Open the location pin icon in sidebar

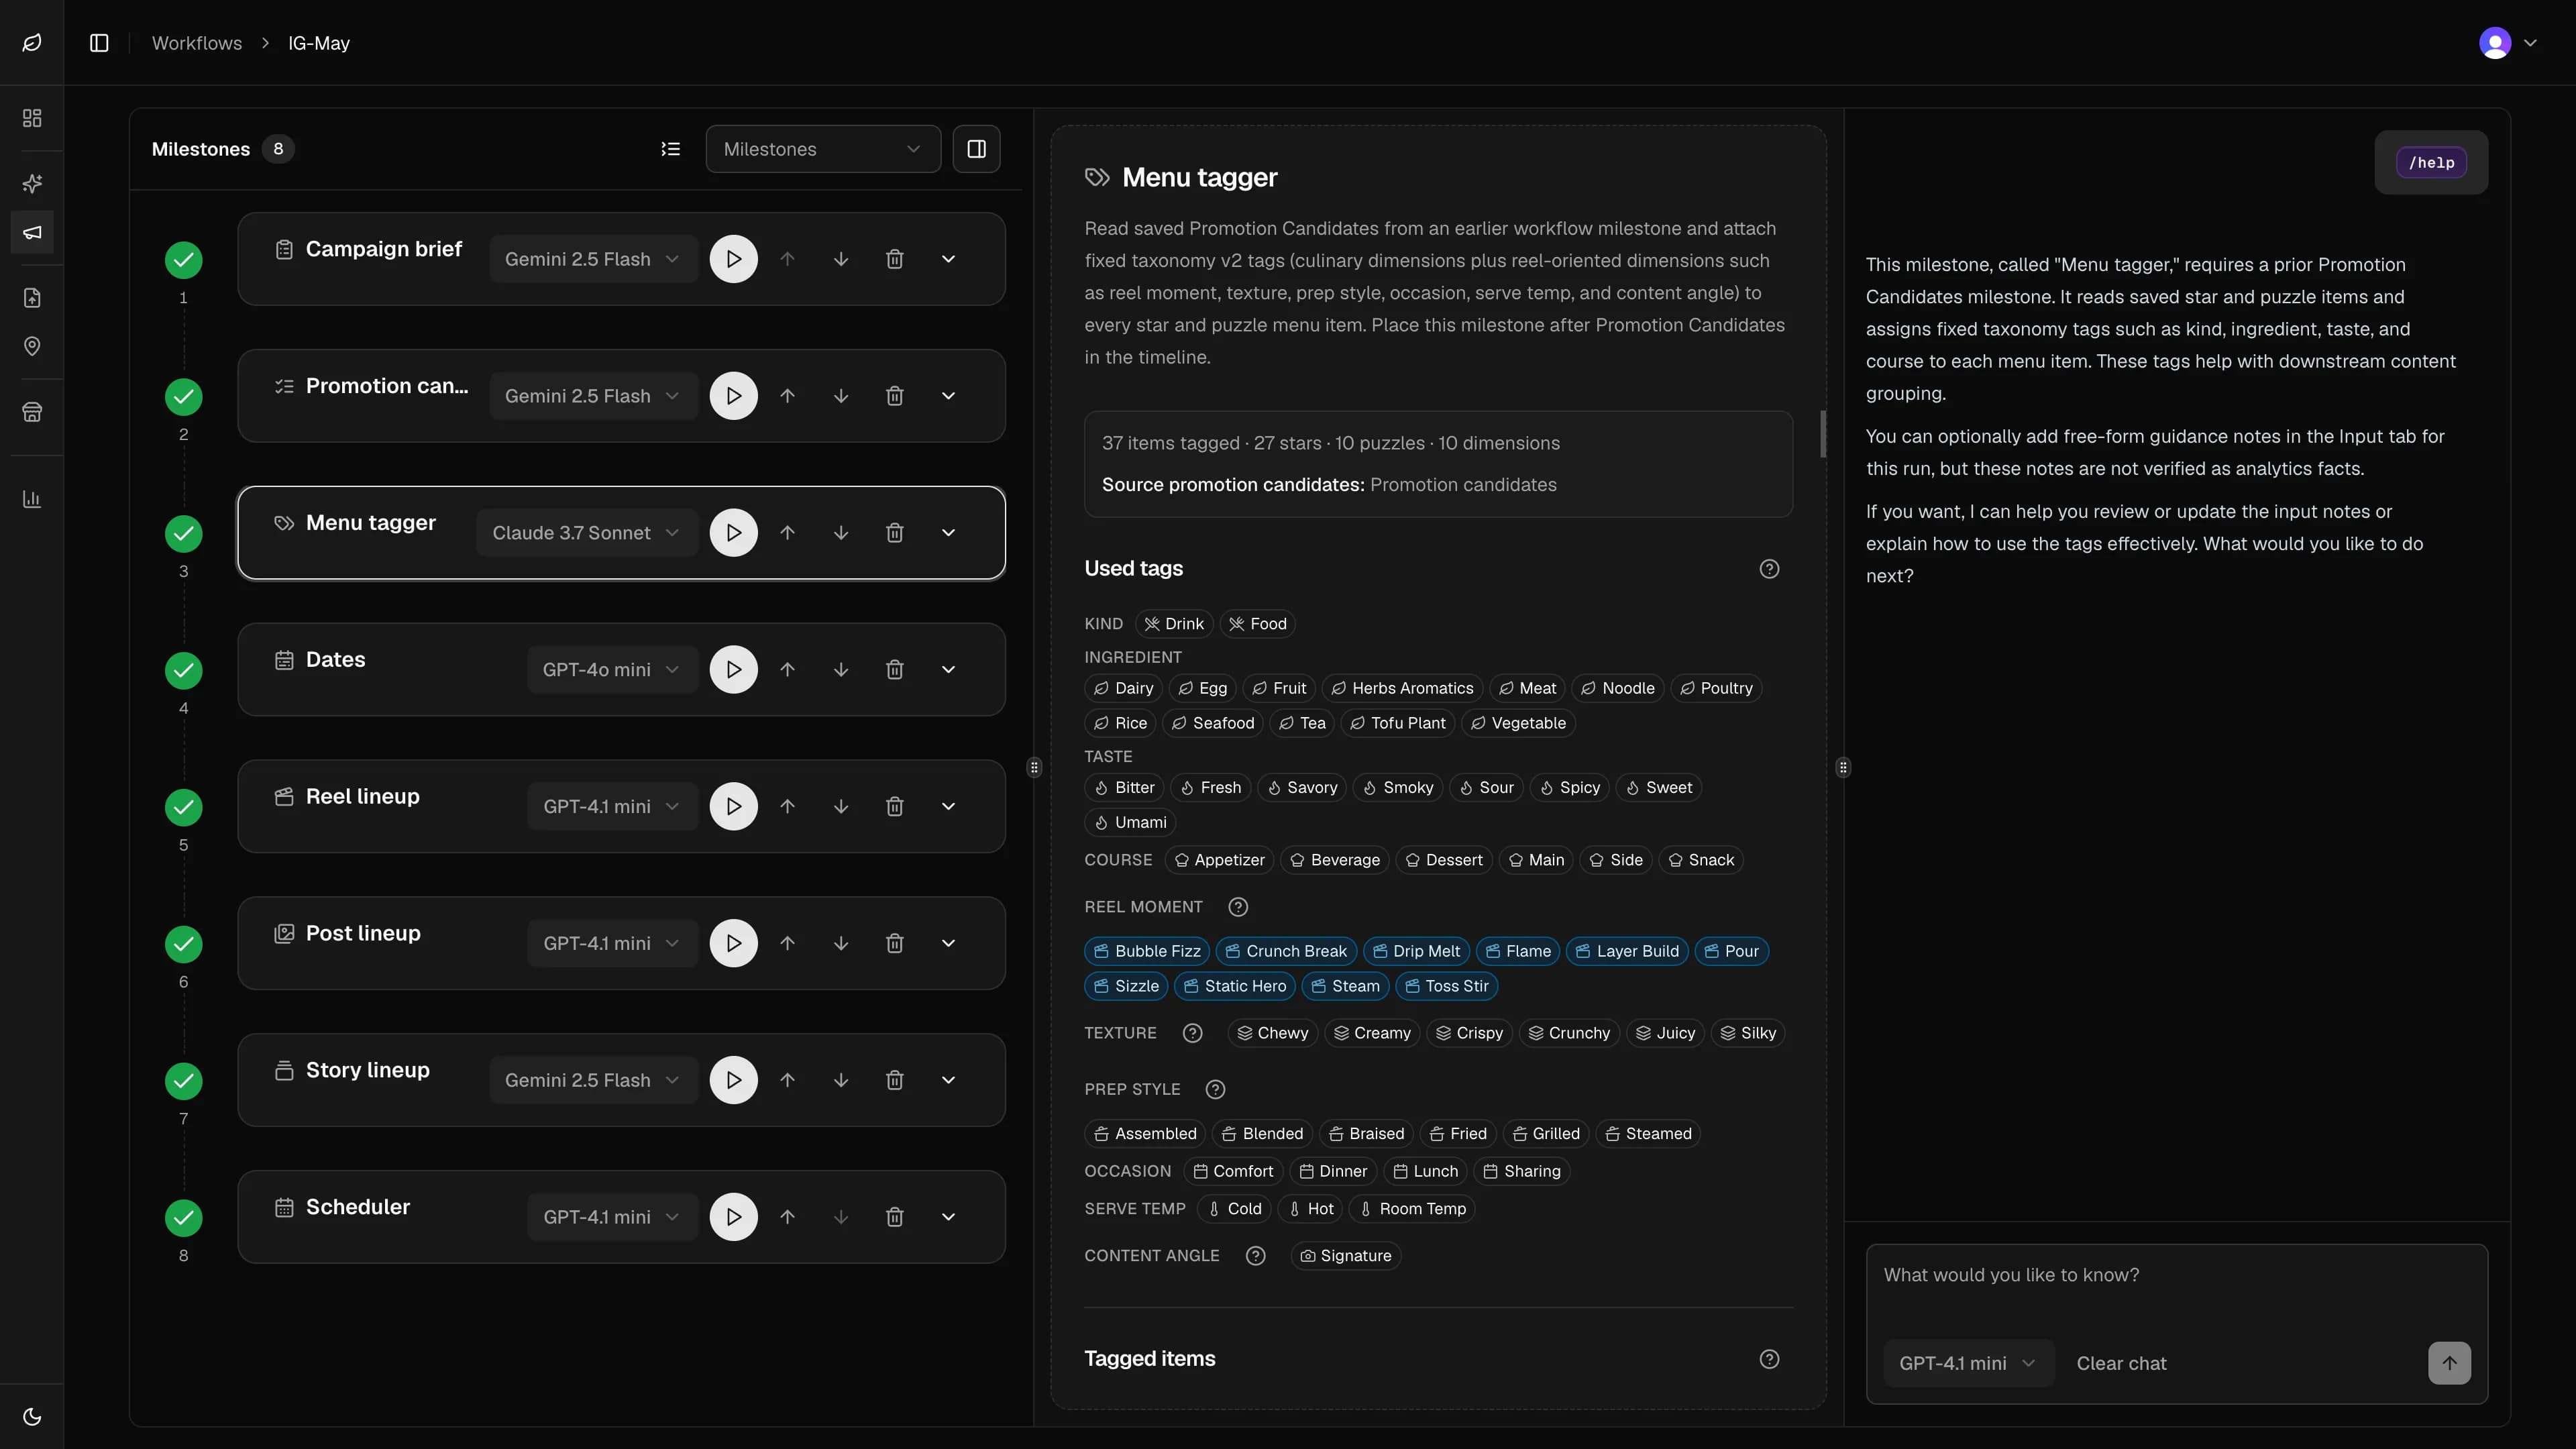pos(32,346)
